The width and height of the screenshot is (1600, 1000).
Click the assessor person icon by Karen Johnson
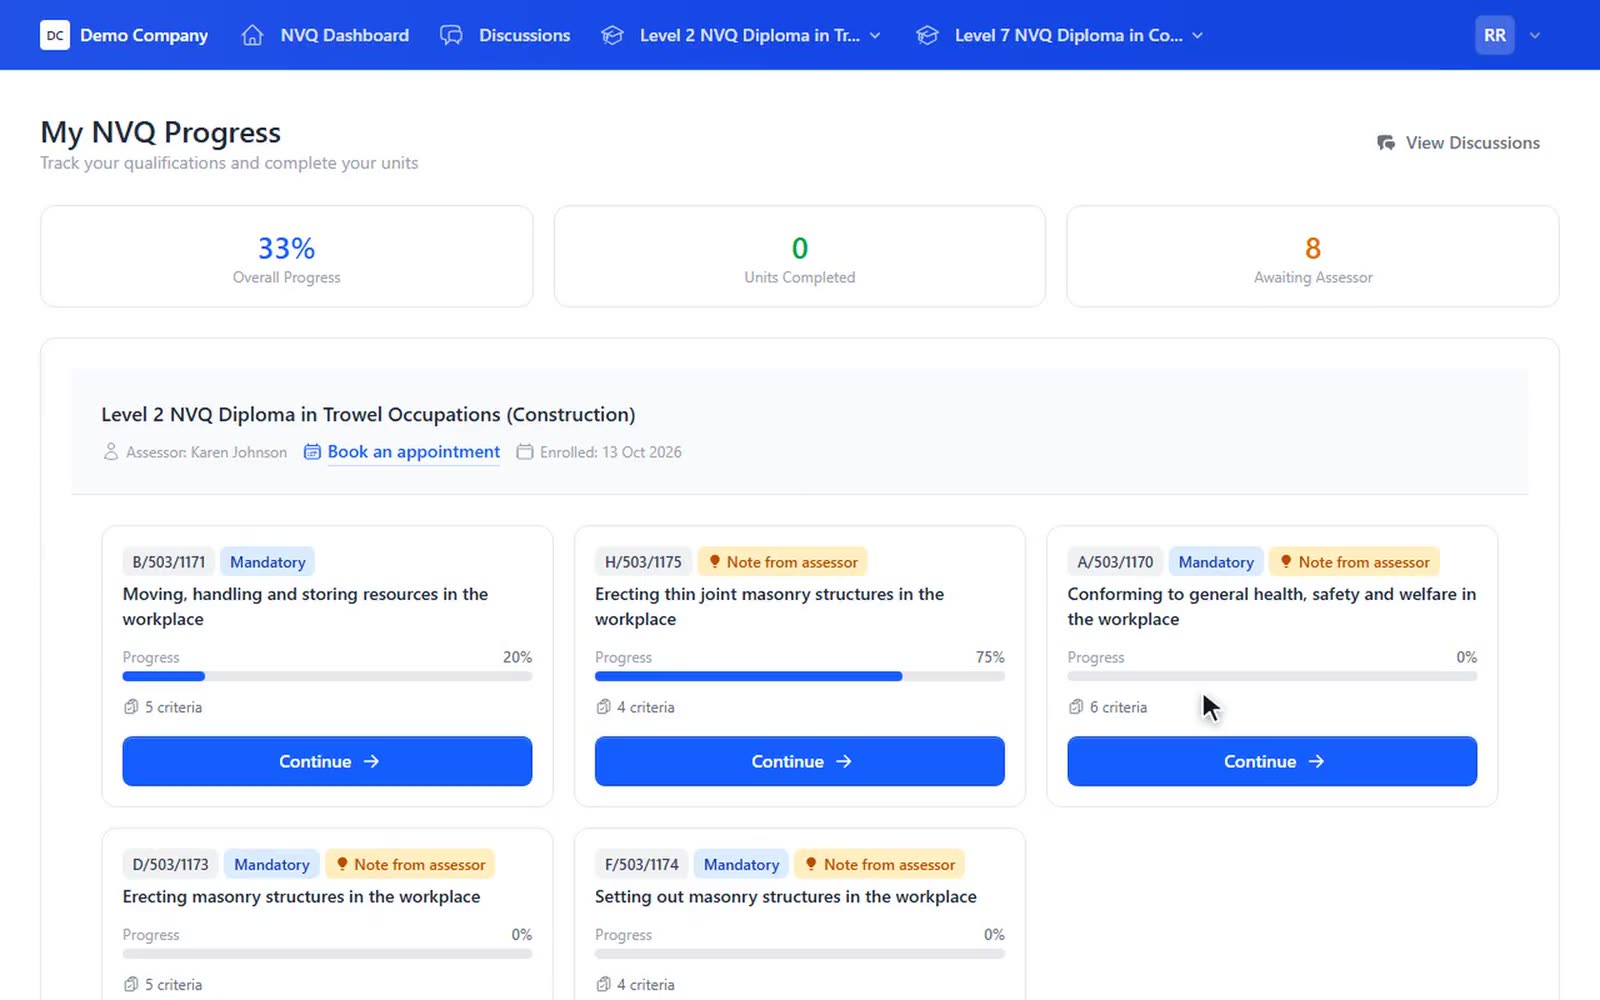[x=111, y=452]
